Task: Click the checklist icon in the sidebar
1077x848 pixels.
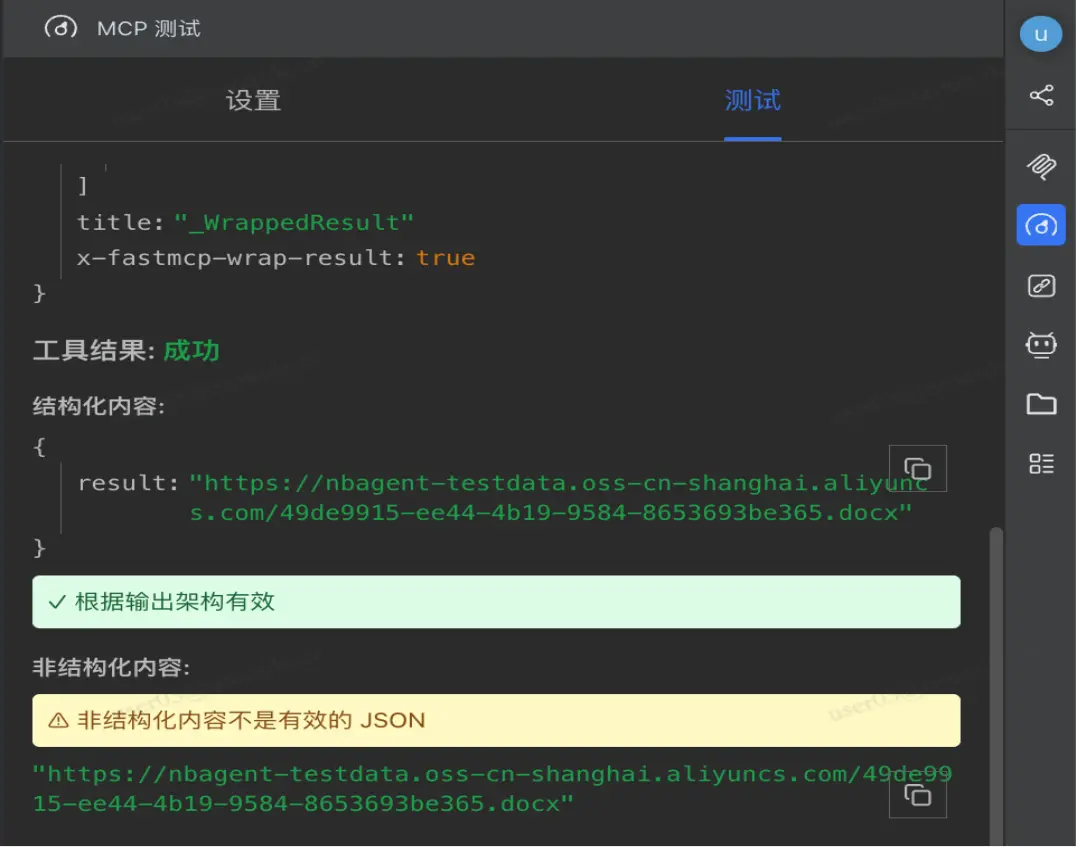Action: (x=1041, y=463)
